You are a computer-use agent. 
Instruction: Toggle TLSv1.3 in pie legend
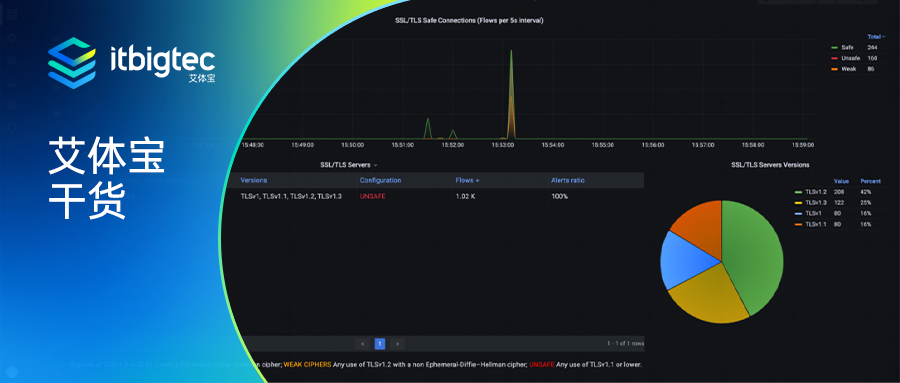pyautogui.click(x=816, y=203)
